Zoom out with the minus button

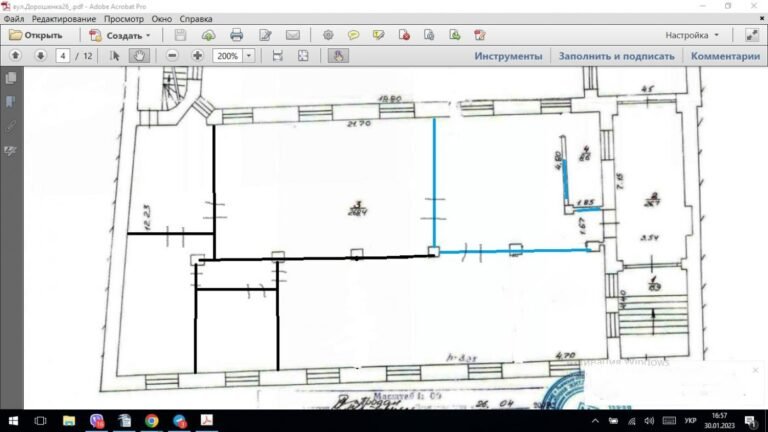(x=172, y=55)
